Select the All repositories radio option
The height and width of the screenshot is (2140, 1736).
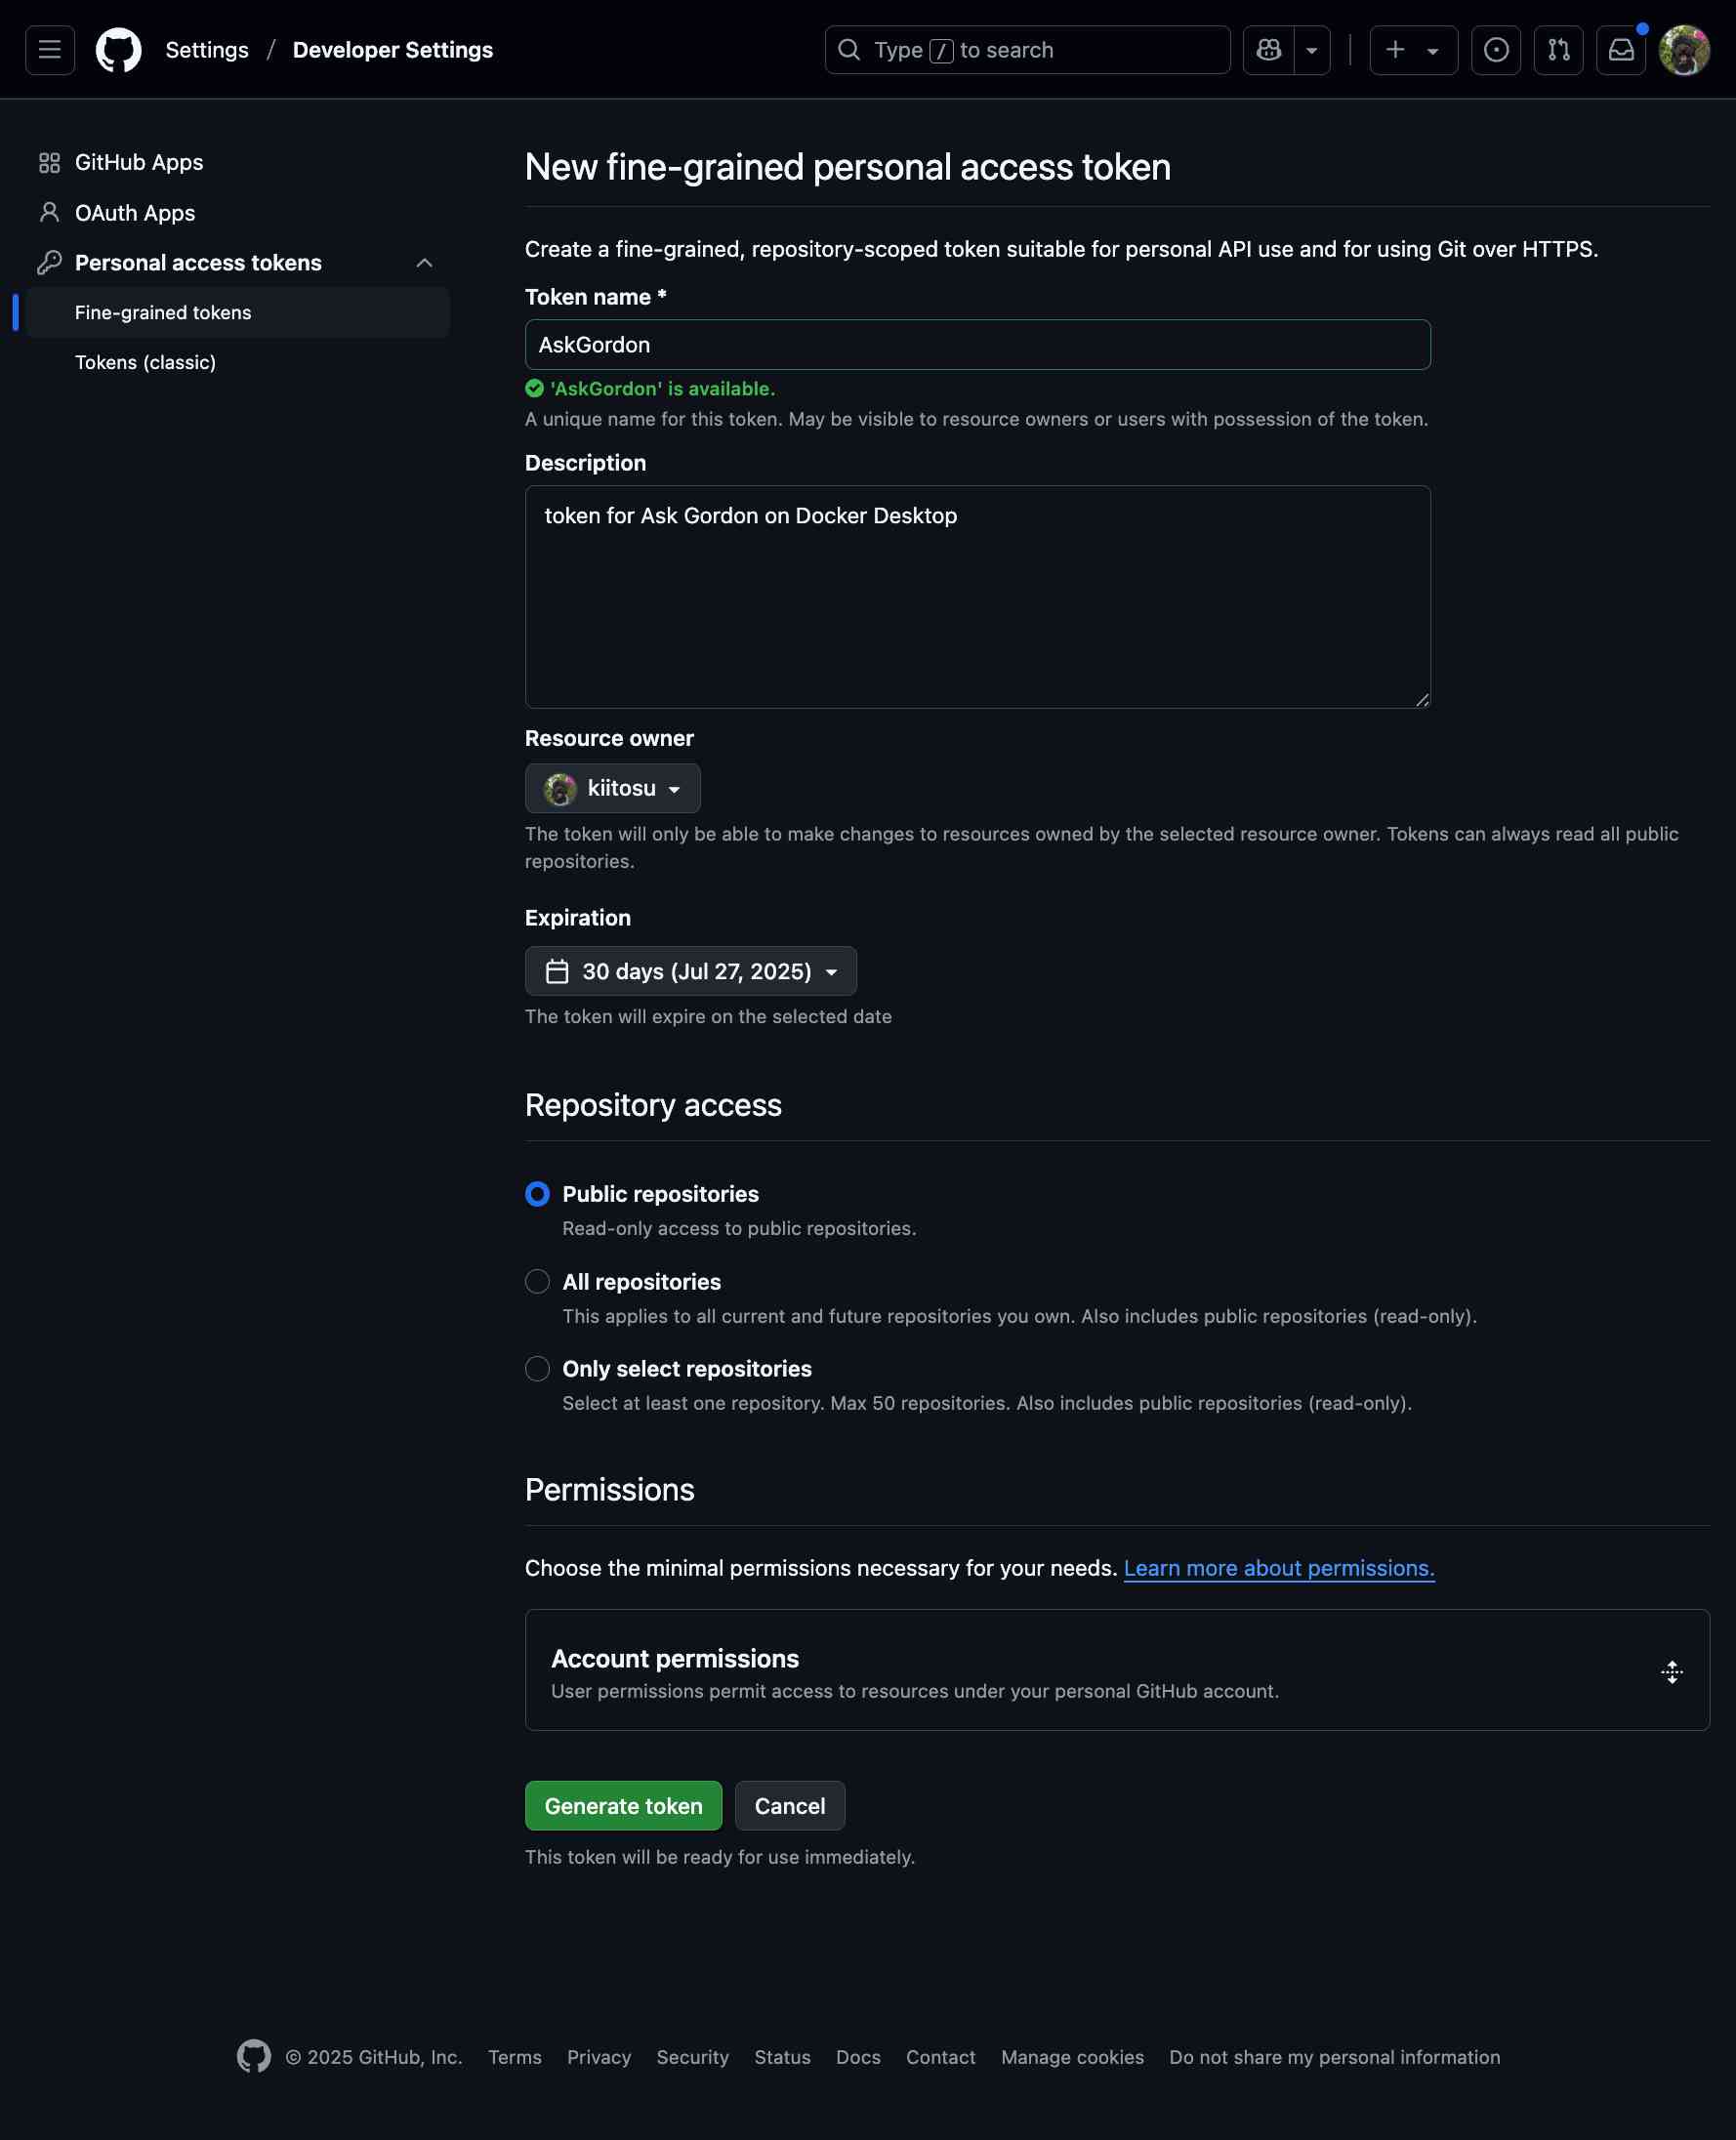click(x=537, y=1281)
